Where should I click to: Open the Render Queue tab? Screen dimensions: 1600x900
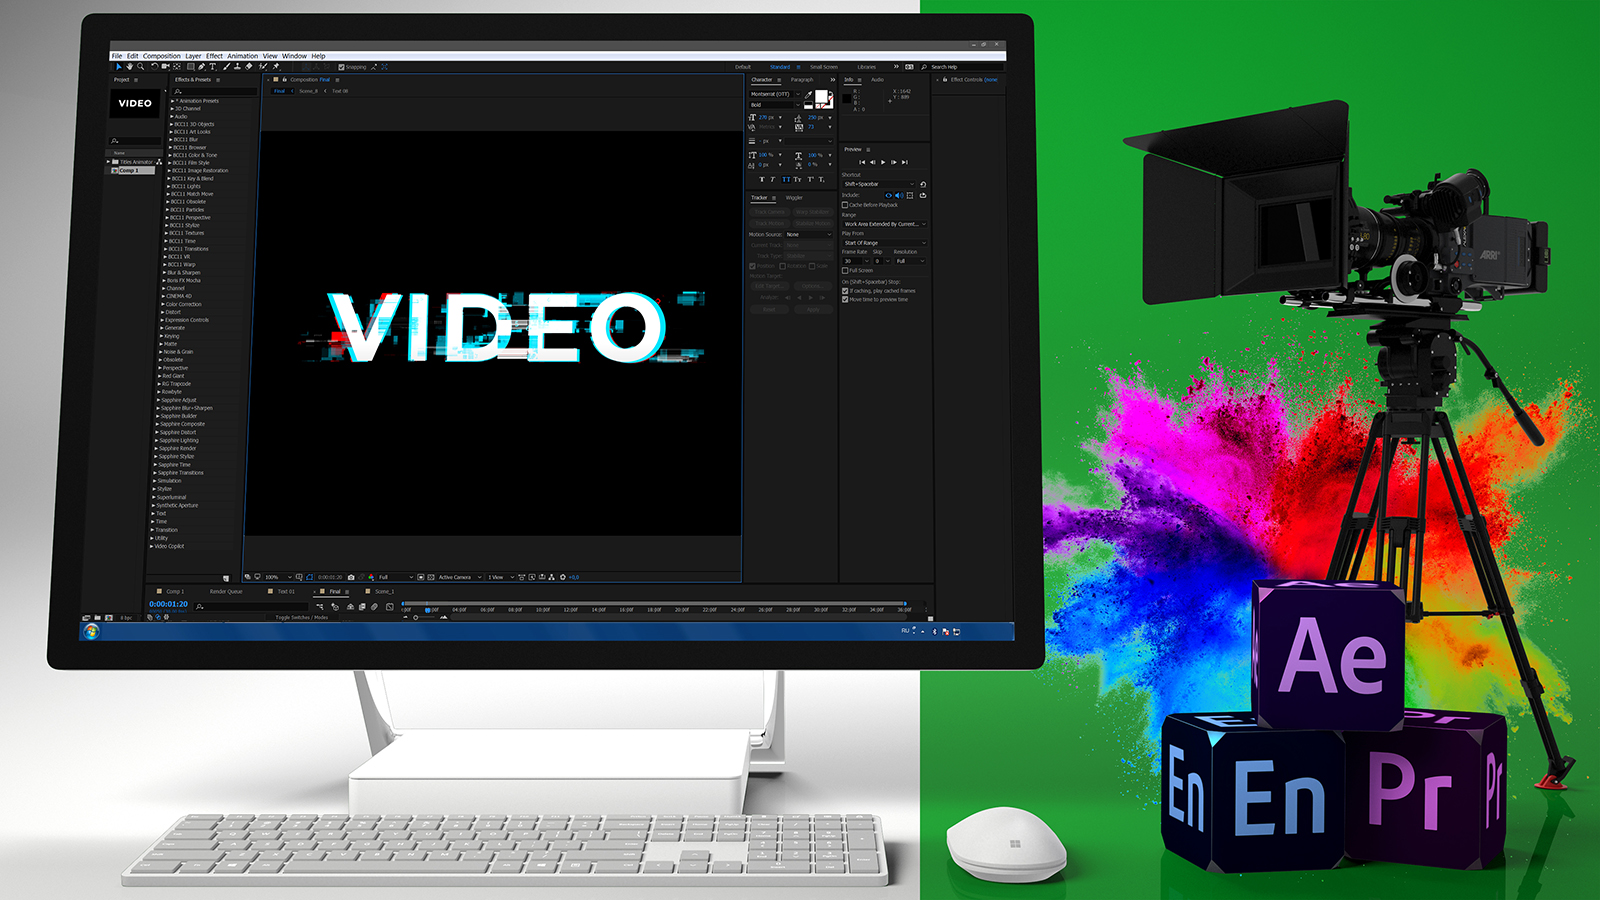pos(226,592)
